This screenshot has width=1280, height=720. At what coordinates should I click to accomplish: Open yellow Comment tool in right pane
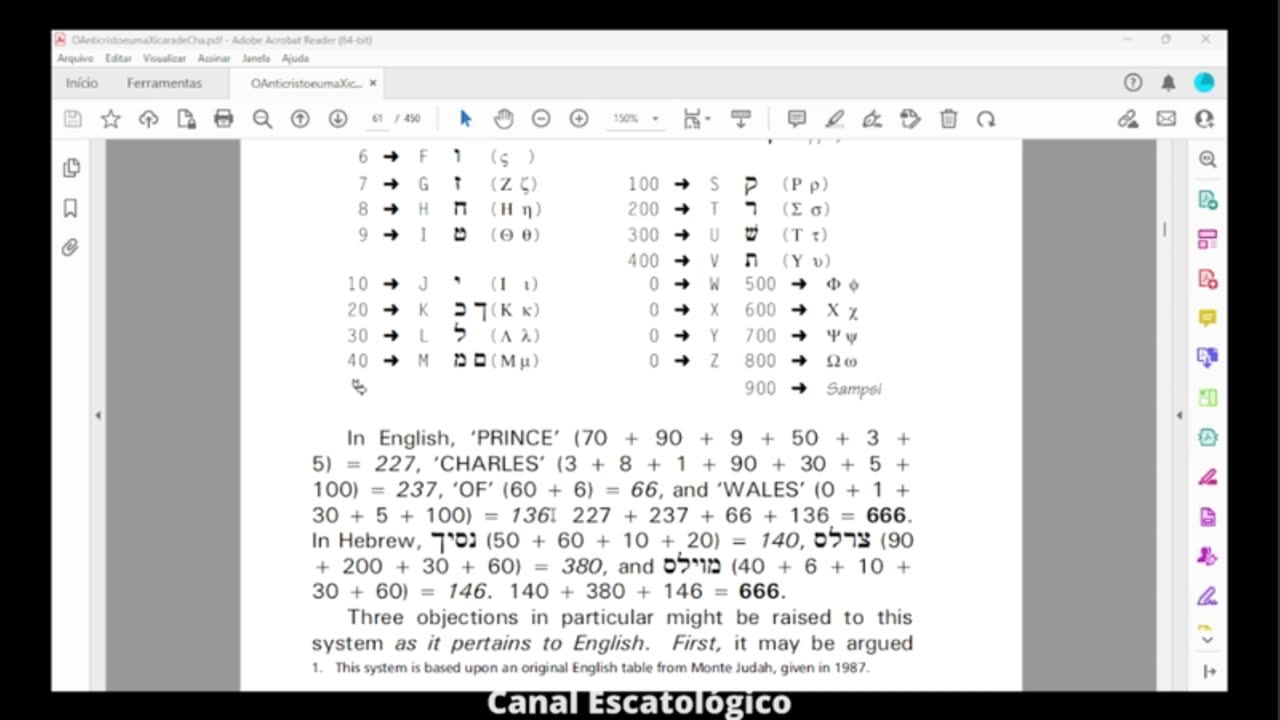(x=1208, y=318)
